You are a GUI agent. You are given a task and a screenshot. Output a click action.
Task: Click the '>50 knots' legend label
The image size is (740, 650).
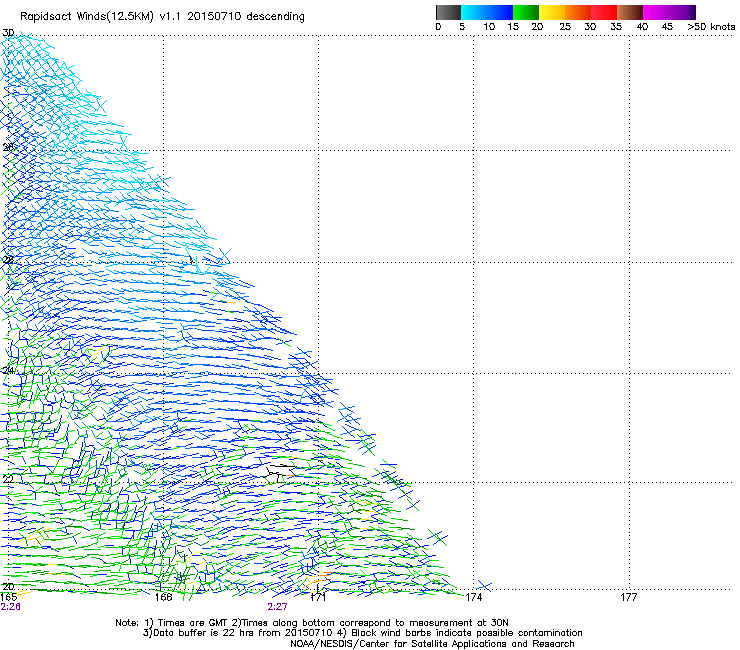(711, 27)
